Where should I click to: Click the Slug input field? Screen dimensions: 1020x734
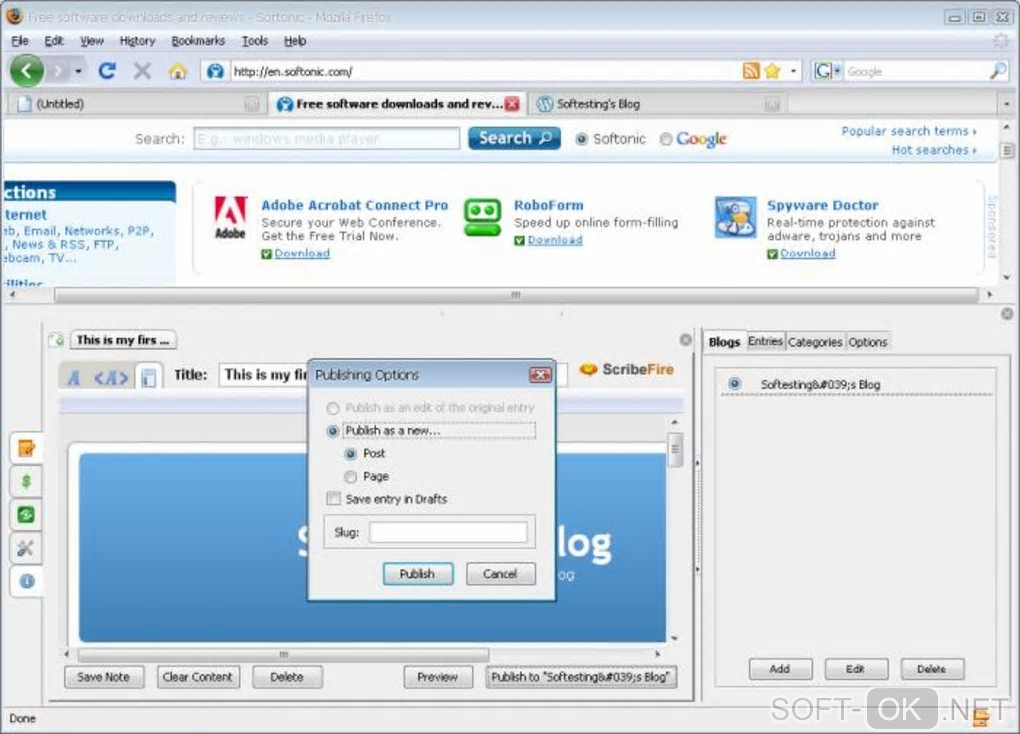(x=448, y=532)
